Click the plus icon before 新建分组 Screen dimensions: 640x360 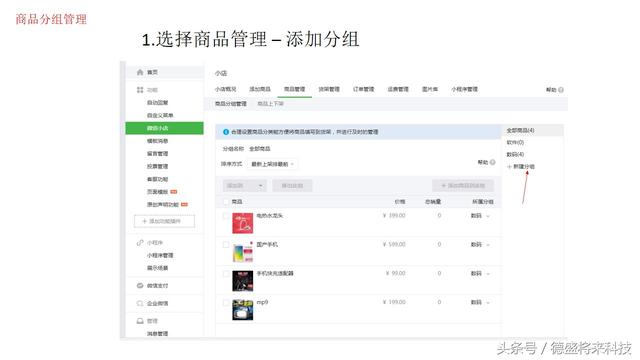[x=509, y=167]
